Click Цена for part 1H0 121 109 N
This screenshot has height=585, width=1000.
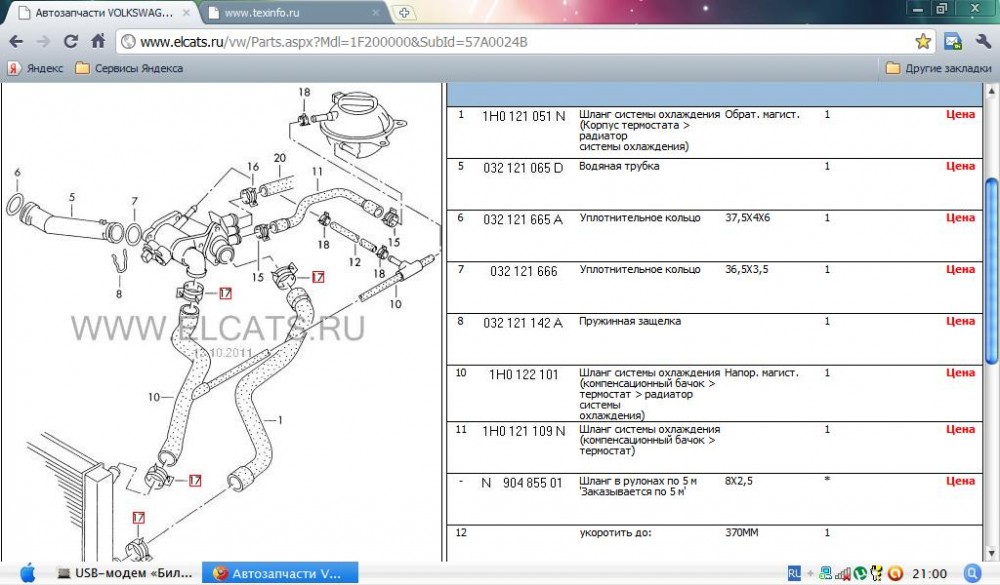click(960, 429)
